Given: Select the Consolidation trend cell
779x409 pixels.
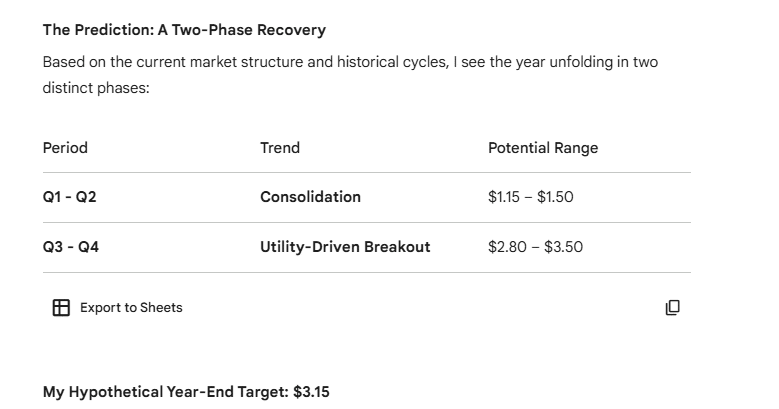Looking at the screenshot, I should (x=310, y=197).
